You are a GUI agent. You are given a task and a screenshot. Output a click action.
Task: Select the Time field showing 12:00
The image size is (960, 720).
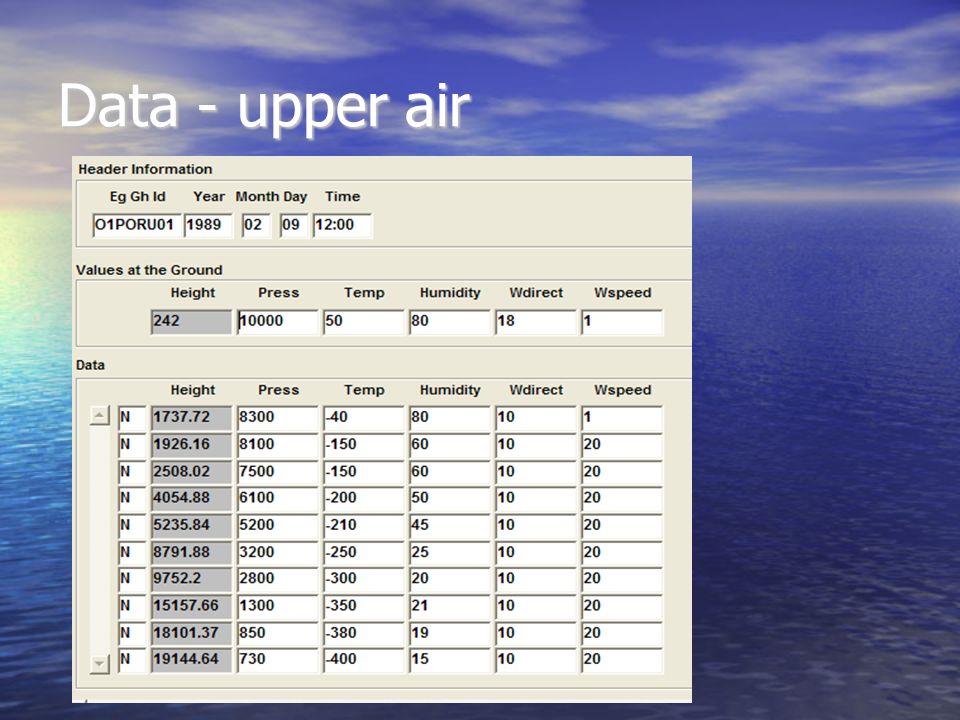(x=342, y=225)
